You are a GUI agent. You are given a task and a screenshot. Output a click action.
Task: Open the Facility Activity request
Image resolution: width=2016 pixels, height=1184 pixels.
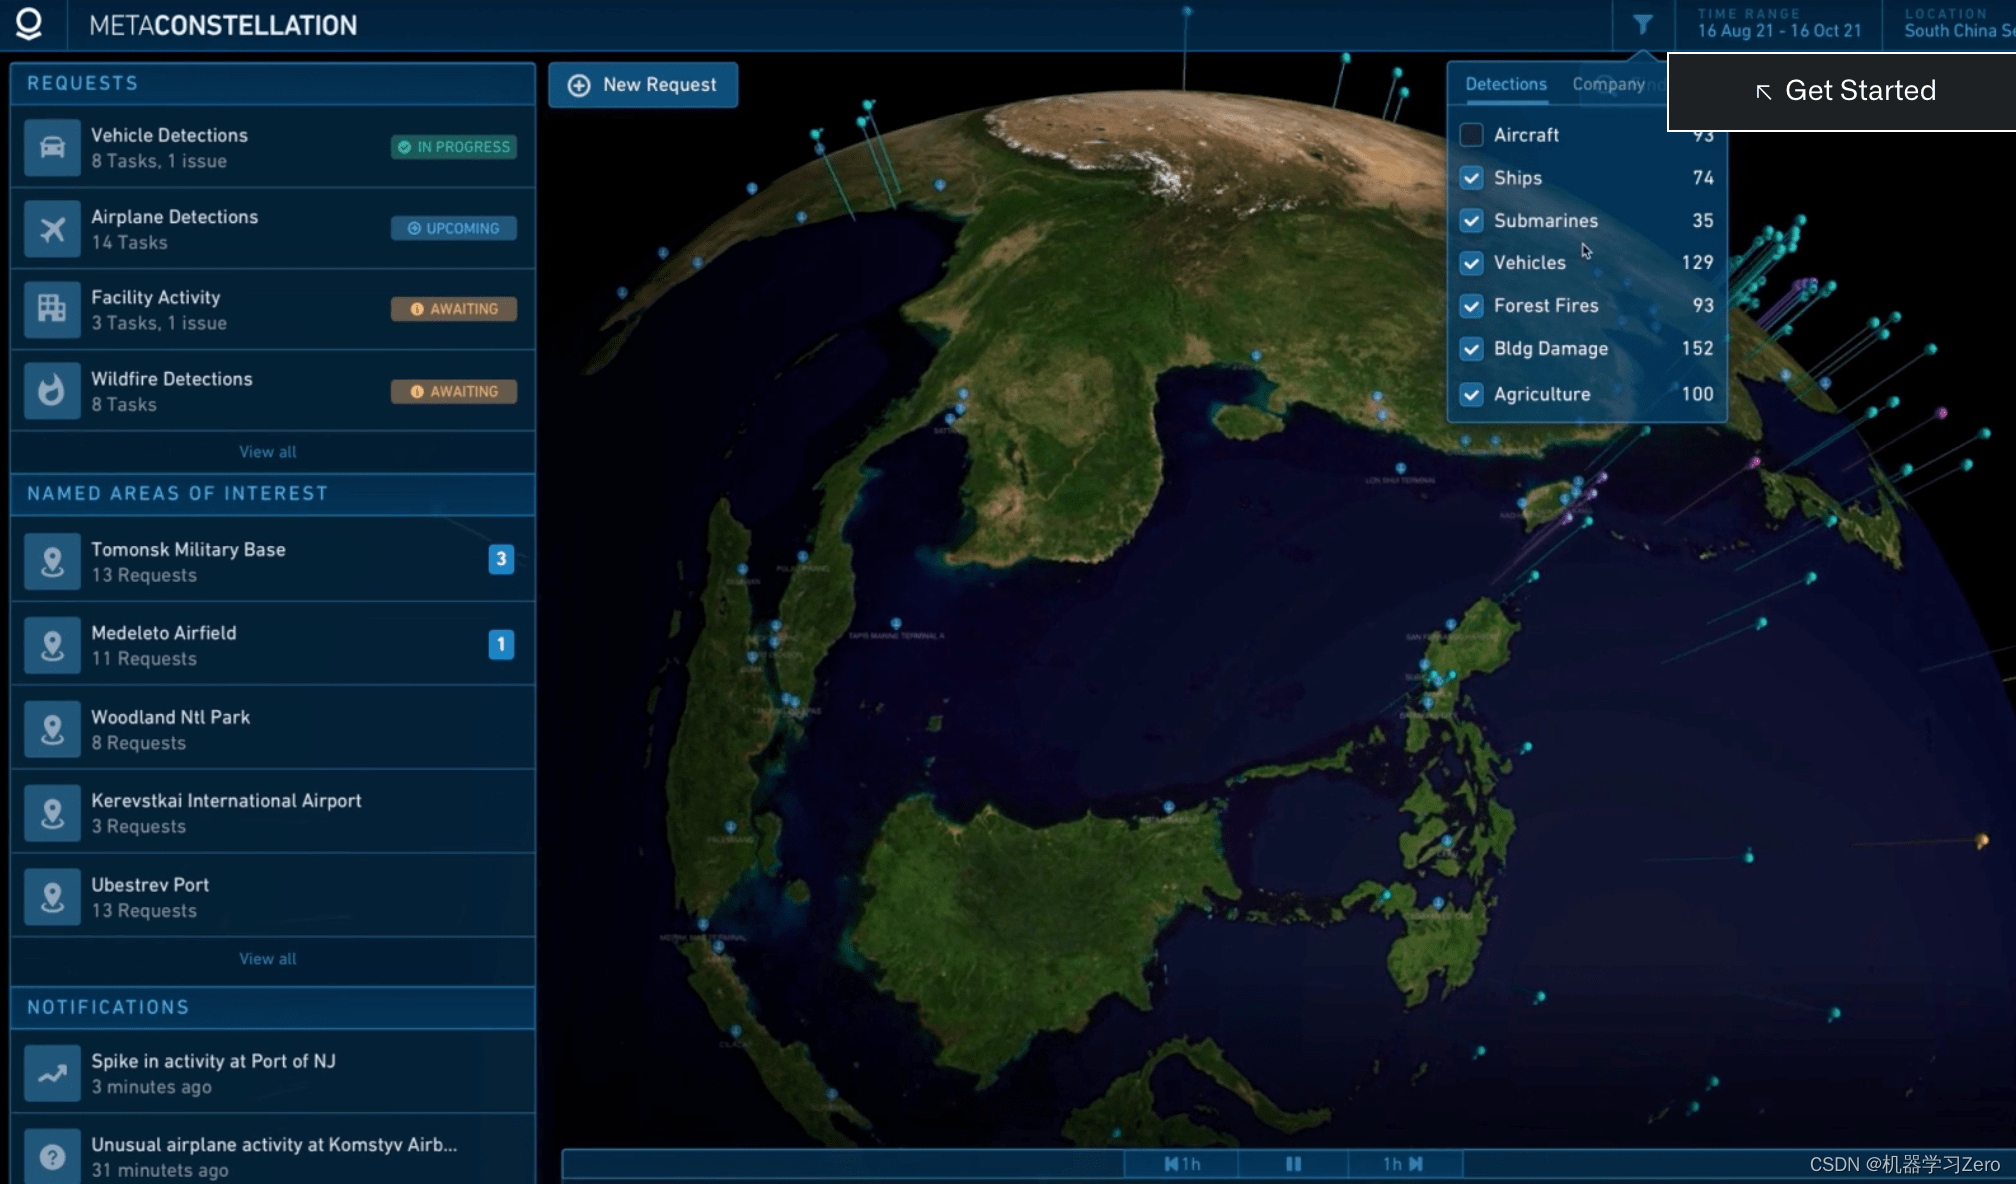point(273,310)
